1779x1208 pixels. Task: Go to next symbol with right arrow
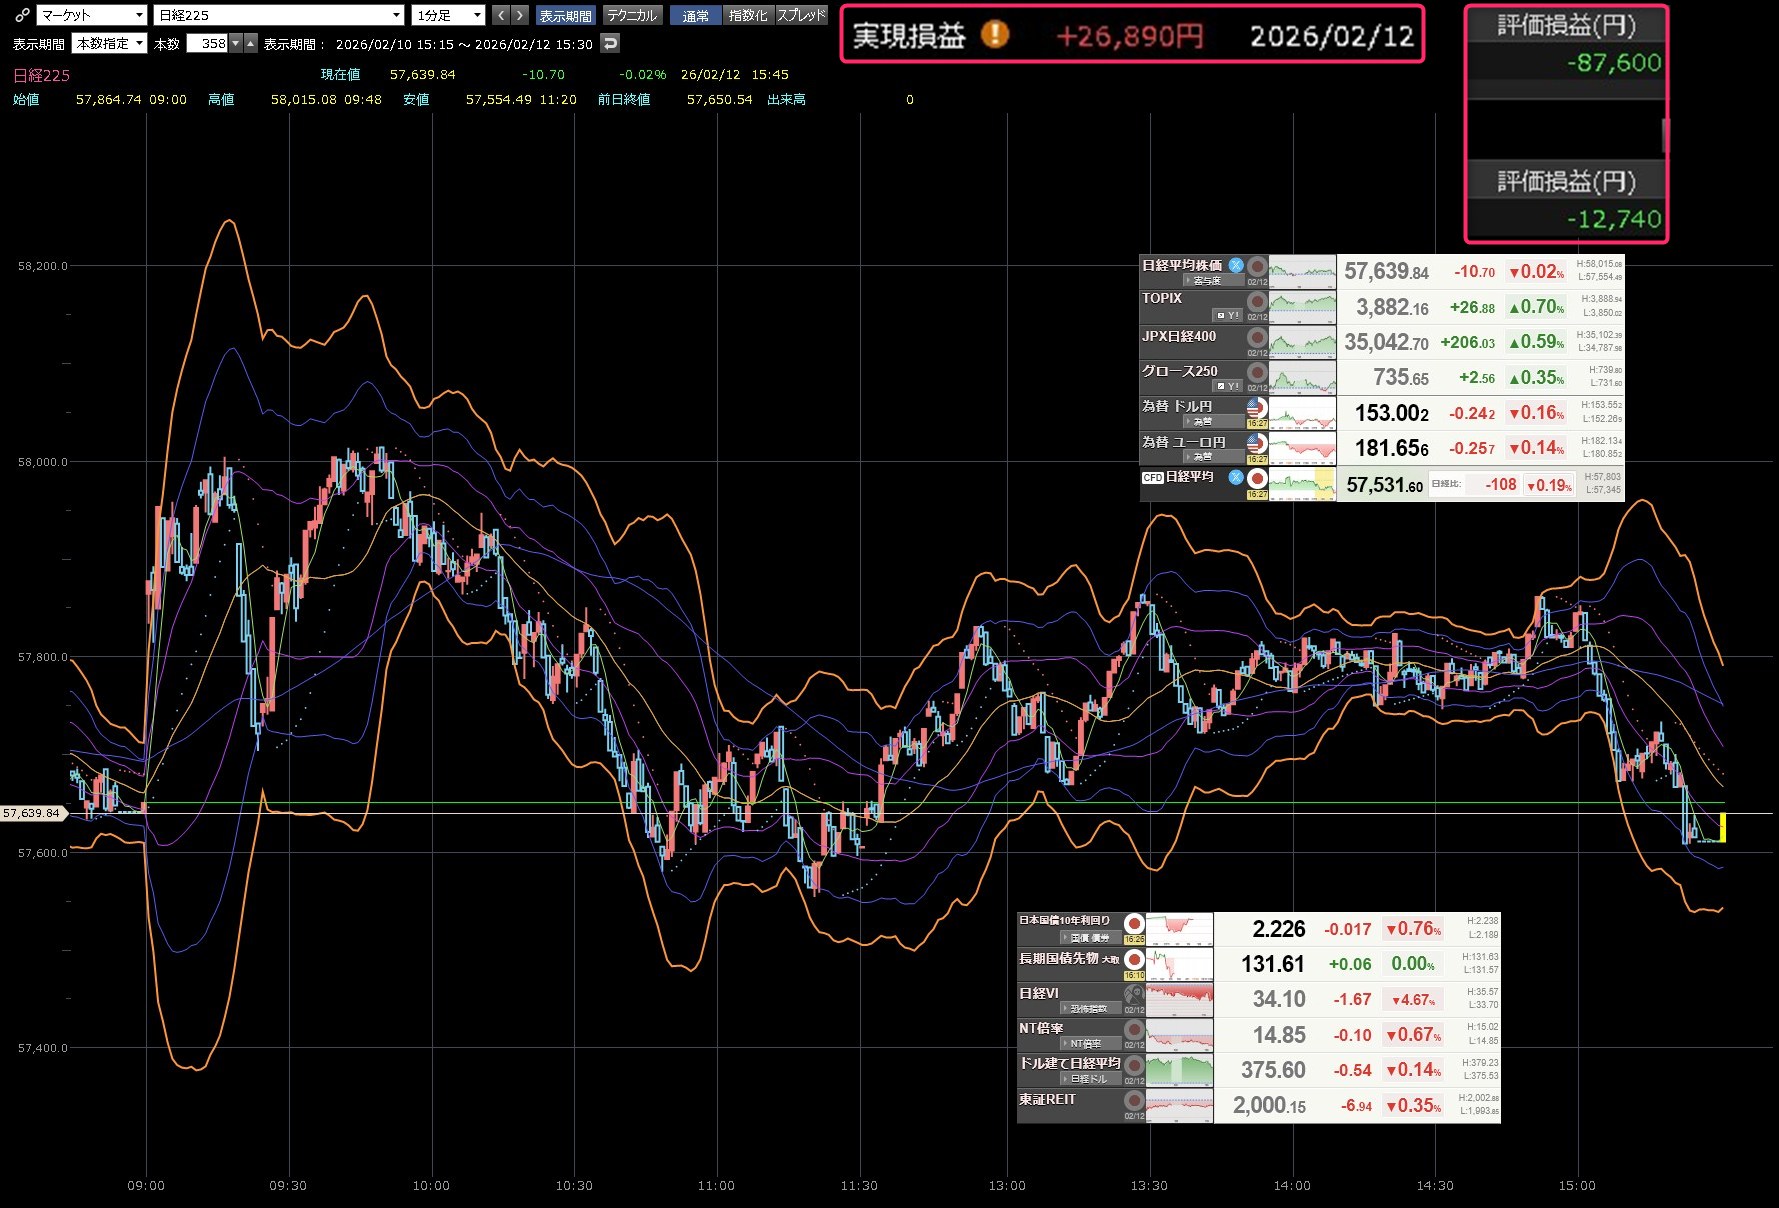coord(520,15)
